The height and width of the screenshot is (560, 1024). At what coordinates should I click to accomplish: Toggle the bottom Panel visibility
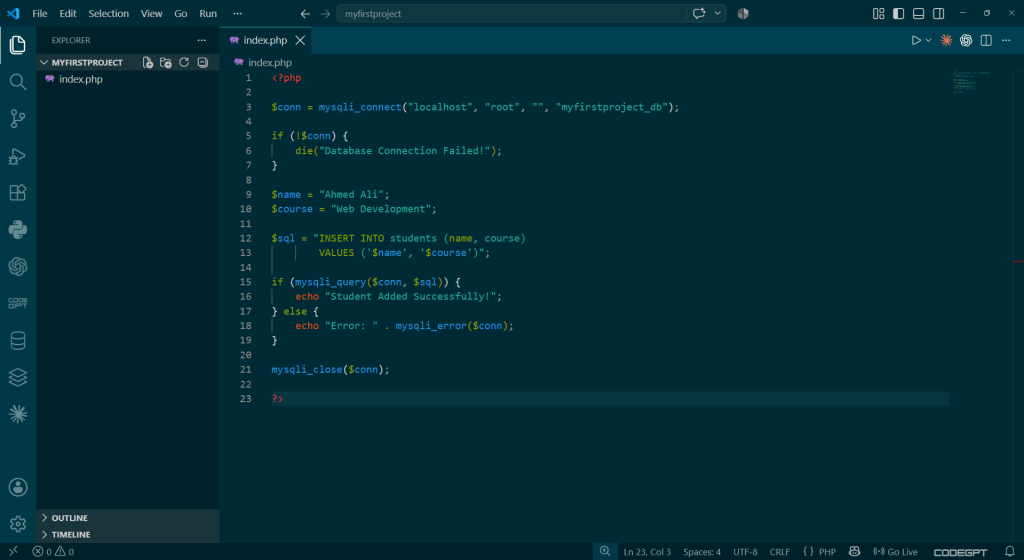918,14
